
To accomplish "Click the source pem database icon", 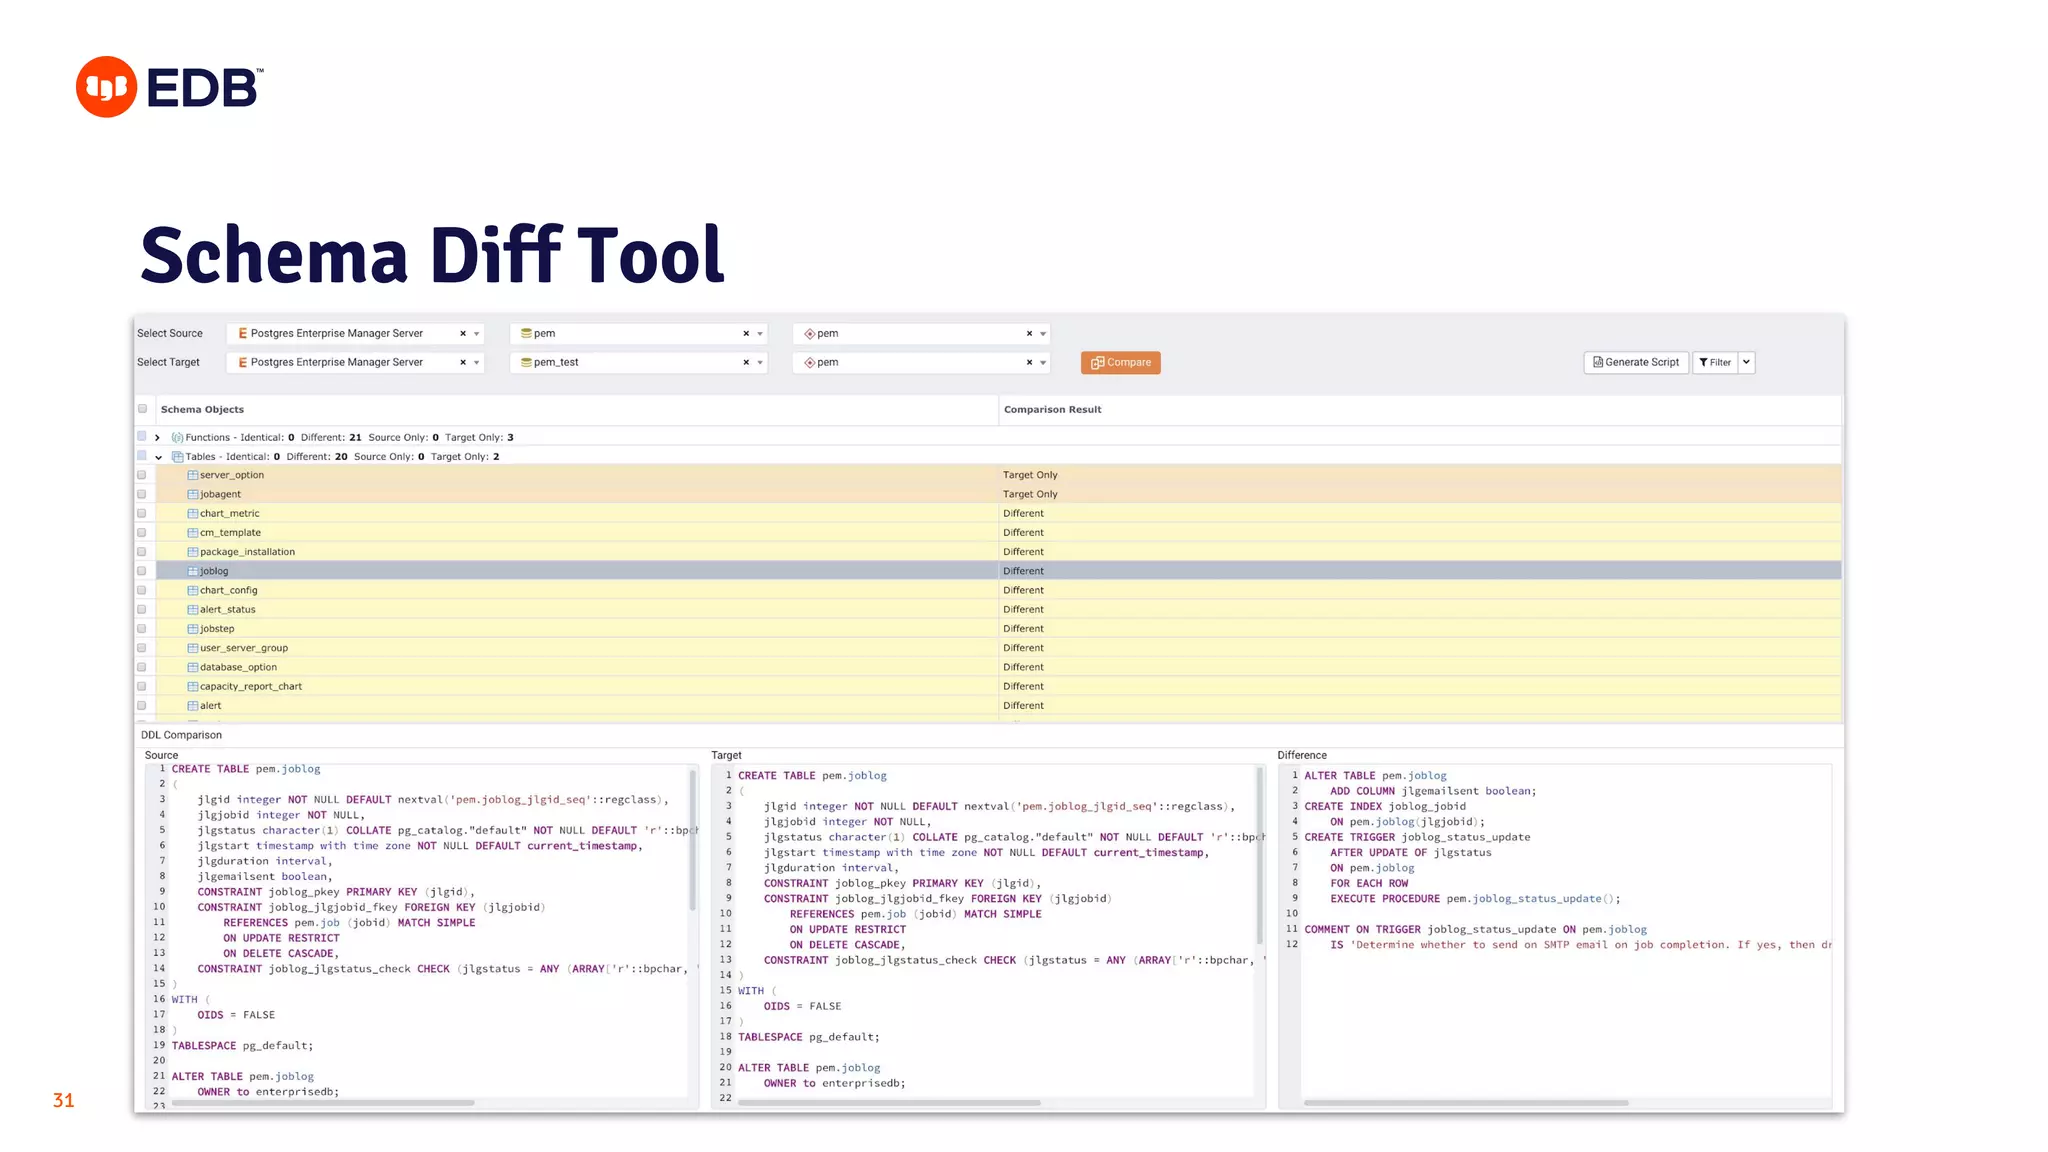I will click(526, 334).
